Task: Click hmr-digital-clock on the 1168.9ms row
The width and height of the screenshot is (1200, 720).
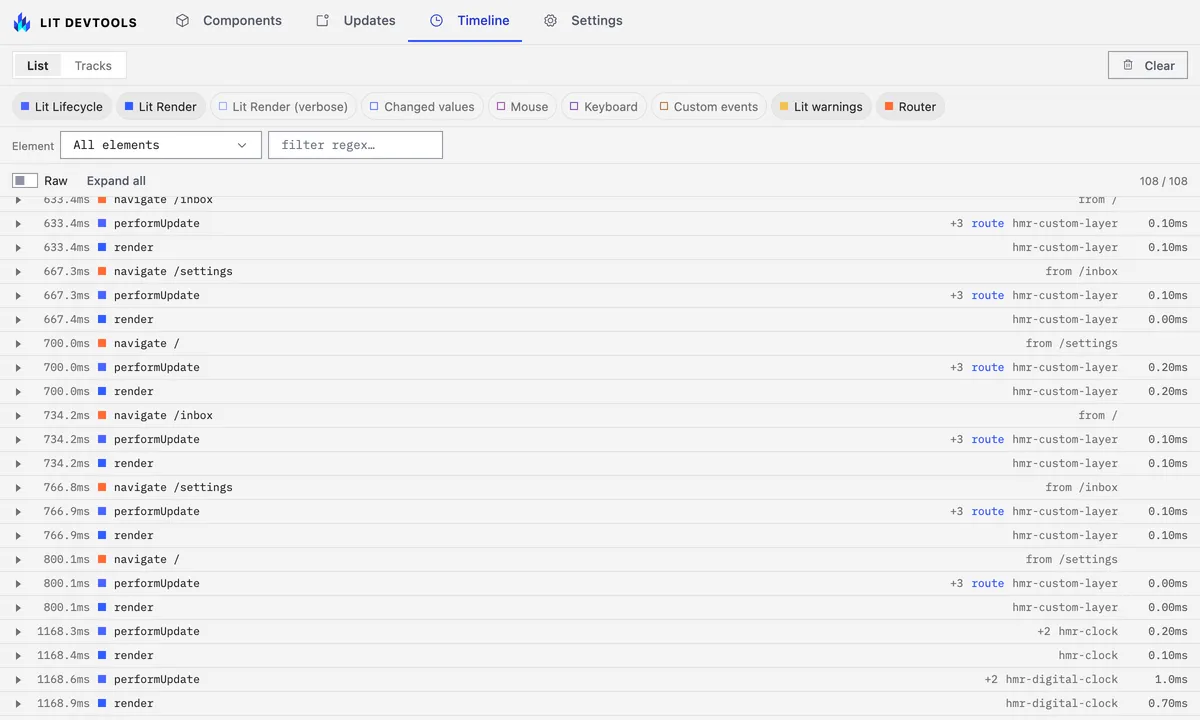Action: [1062, 703]
